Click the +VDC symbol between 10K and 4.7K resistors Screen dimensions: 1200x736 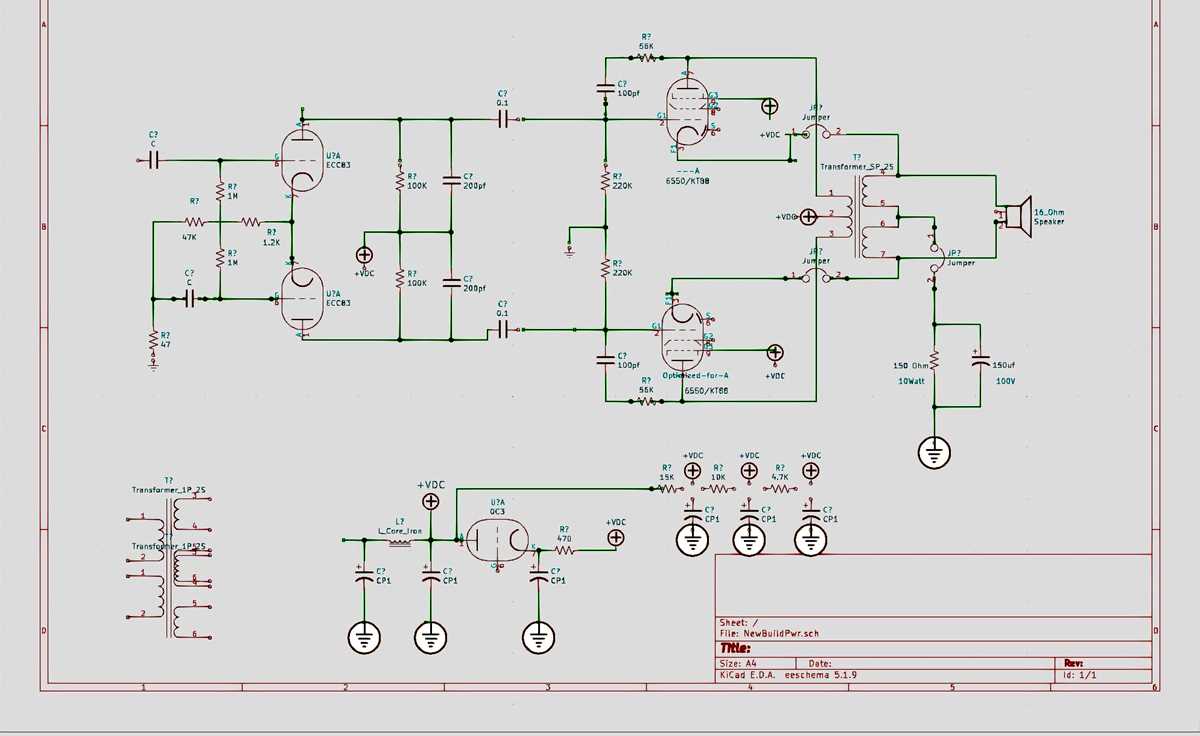[750, 470]
